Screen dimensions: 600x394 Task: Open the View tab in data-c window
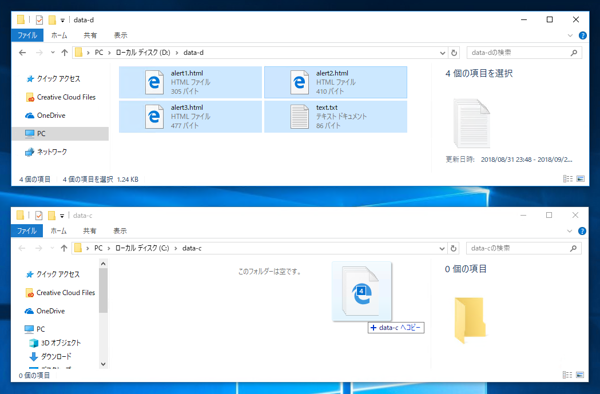pos(120,231)
